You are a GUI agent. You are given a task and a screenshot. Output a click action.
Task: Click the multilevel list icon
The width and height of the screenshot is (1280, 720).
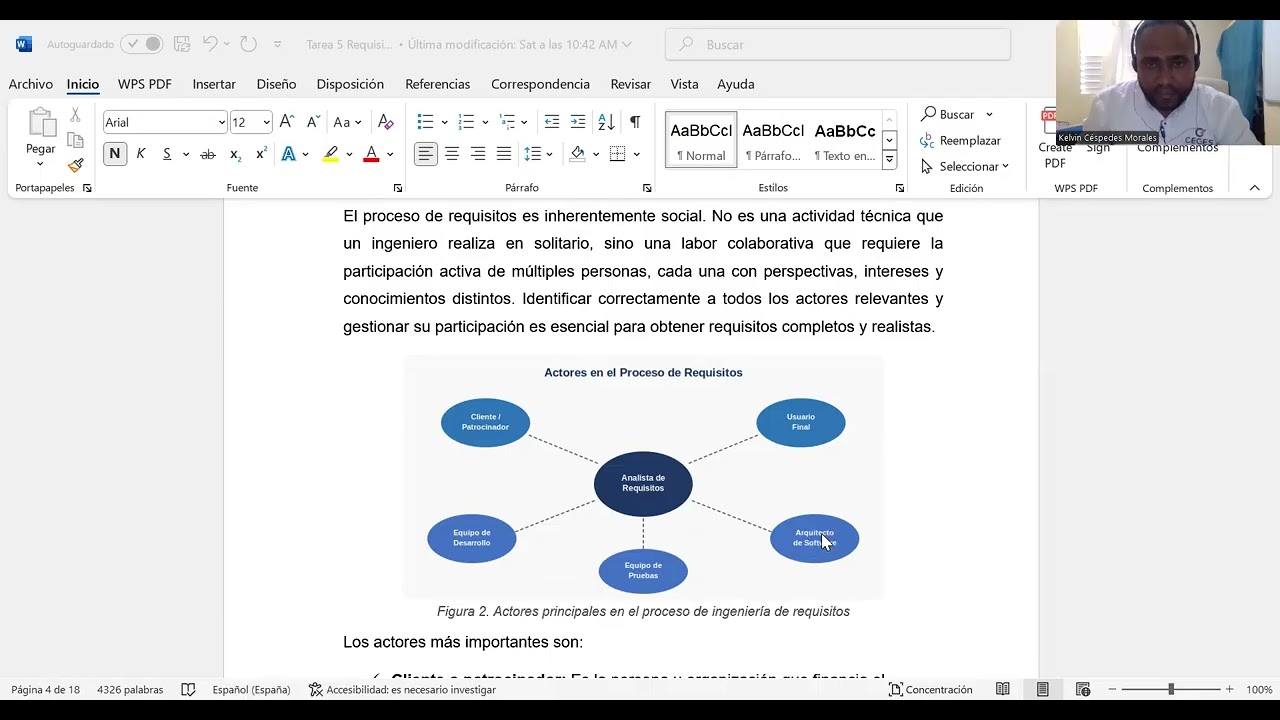507,122
